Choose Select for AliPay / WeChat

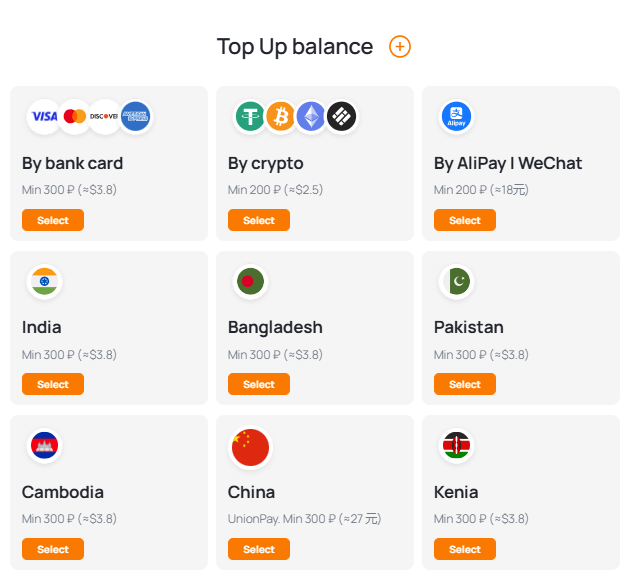(x=464, y=220)
